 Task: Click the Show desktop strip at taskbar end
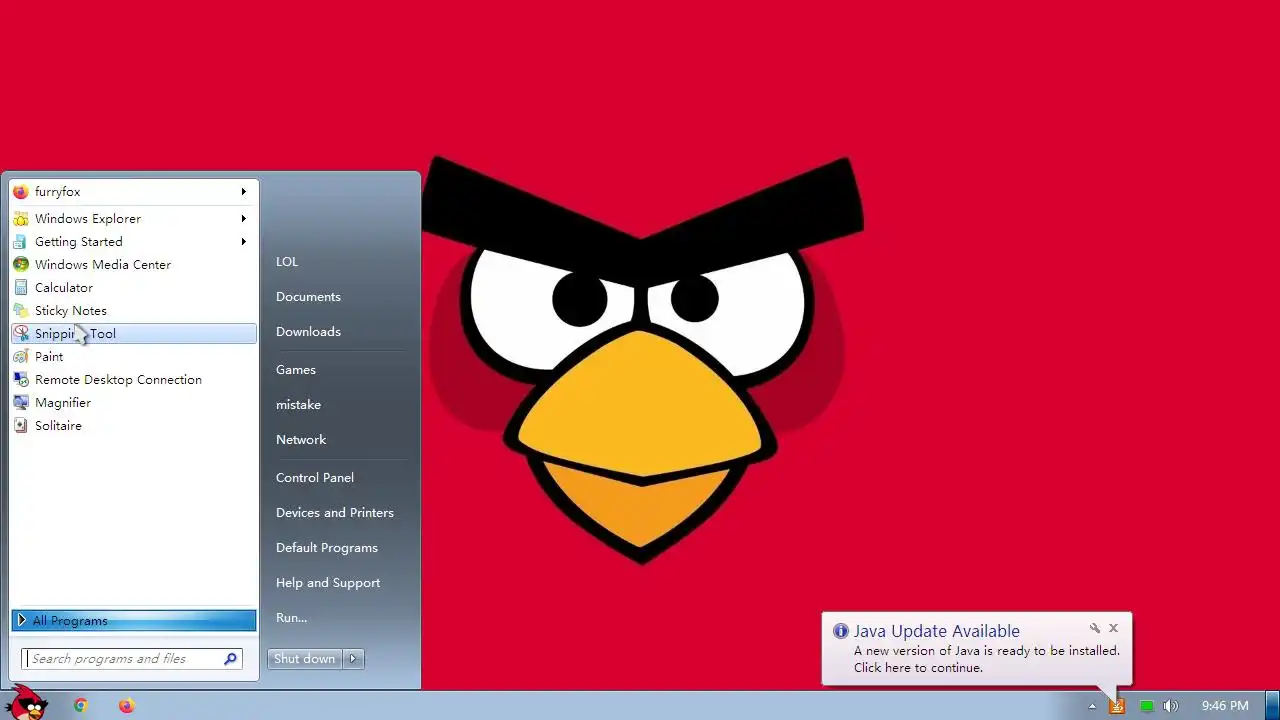[x=1272, y=706]
